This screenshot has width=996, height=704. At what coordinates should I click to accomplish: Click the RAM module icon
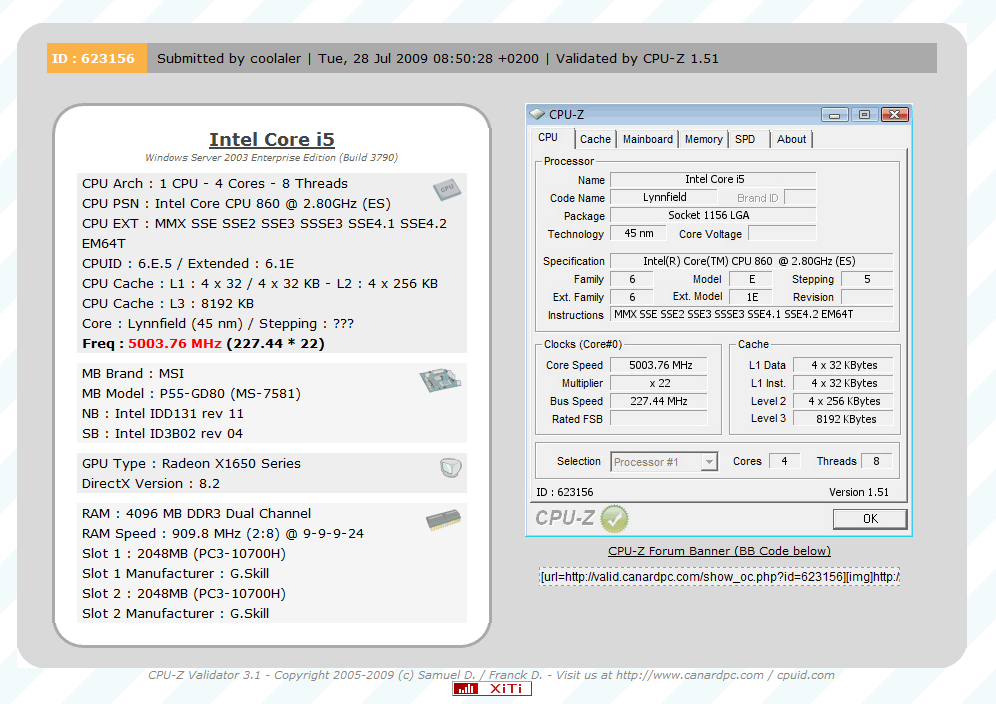[443, 519]
